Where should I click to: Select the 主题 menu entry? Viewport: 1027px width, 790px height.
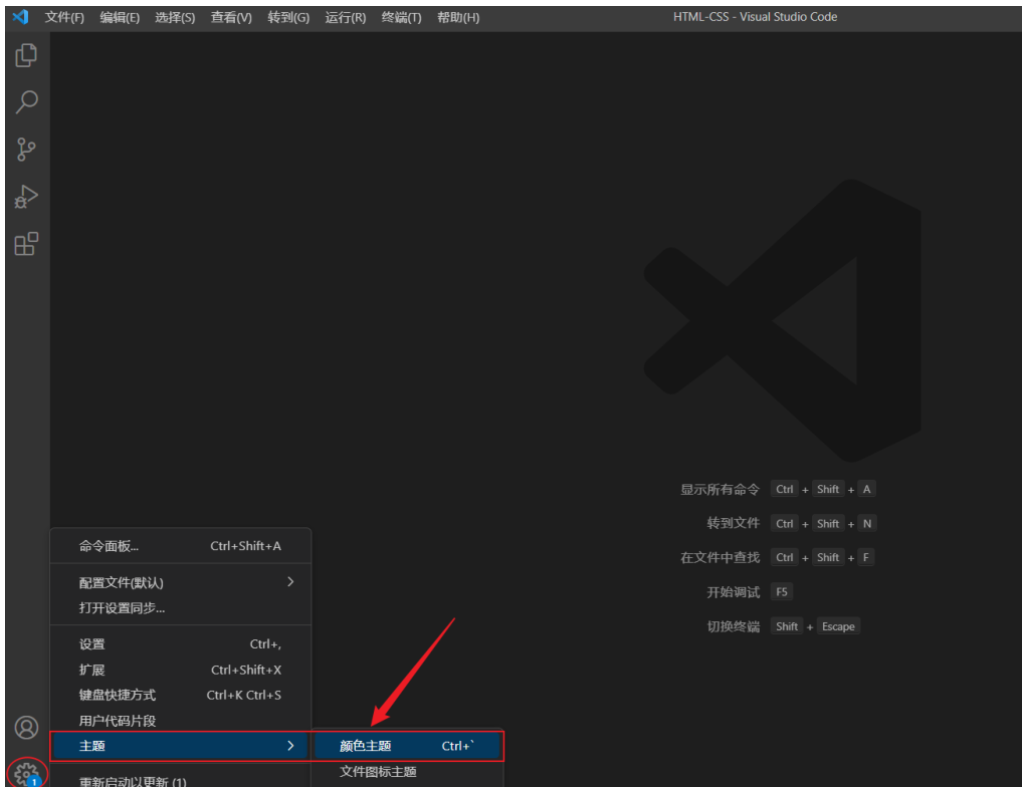(x=180, y=746)
